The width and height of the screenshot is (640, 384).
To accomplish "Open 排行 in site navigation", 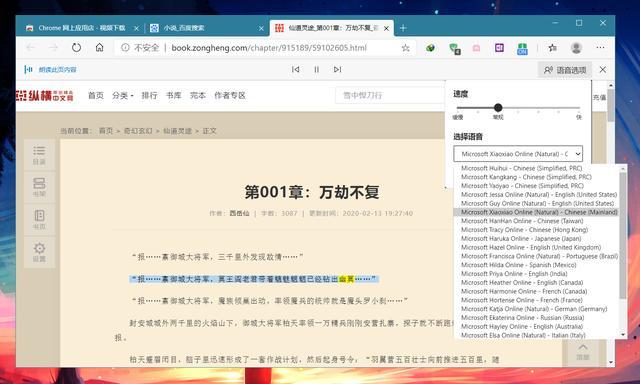I will pos(149,95).
